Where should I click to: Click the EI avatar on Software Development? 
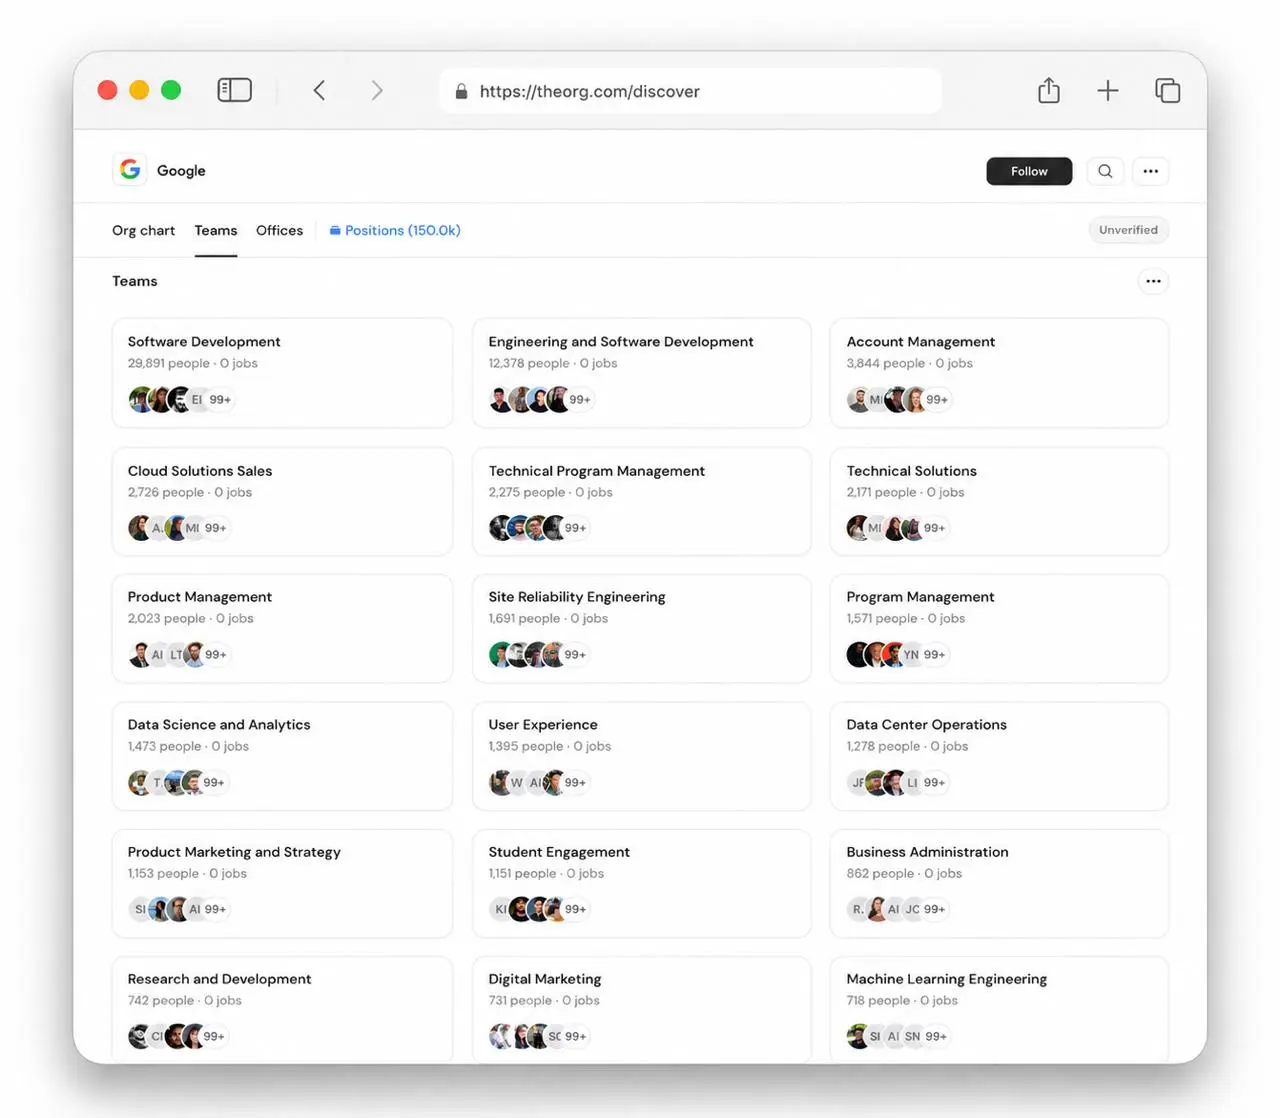(197, 399)
